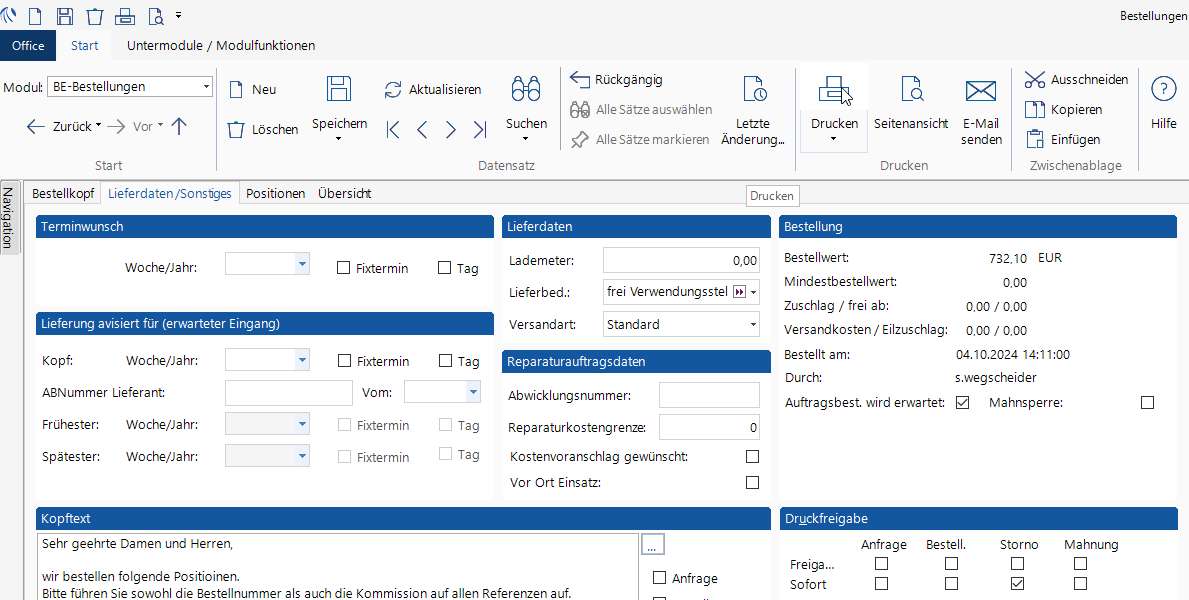This screenshot has height=600, width=1189.
Task: Open Seitenansicht print preview
Action: tap(910, 90)
